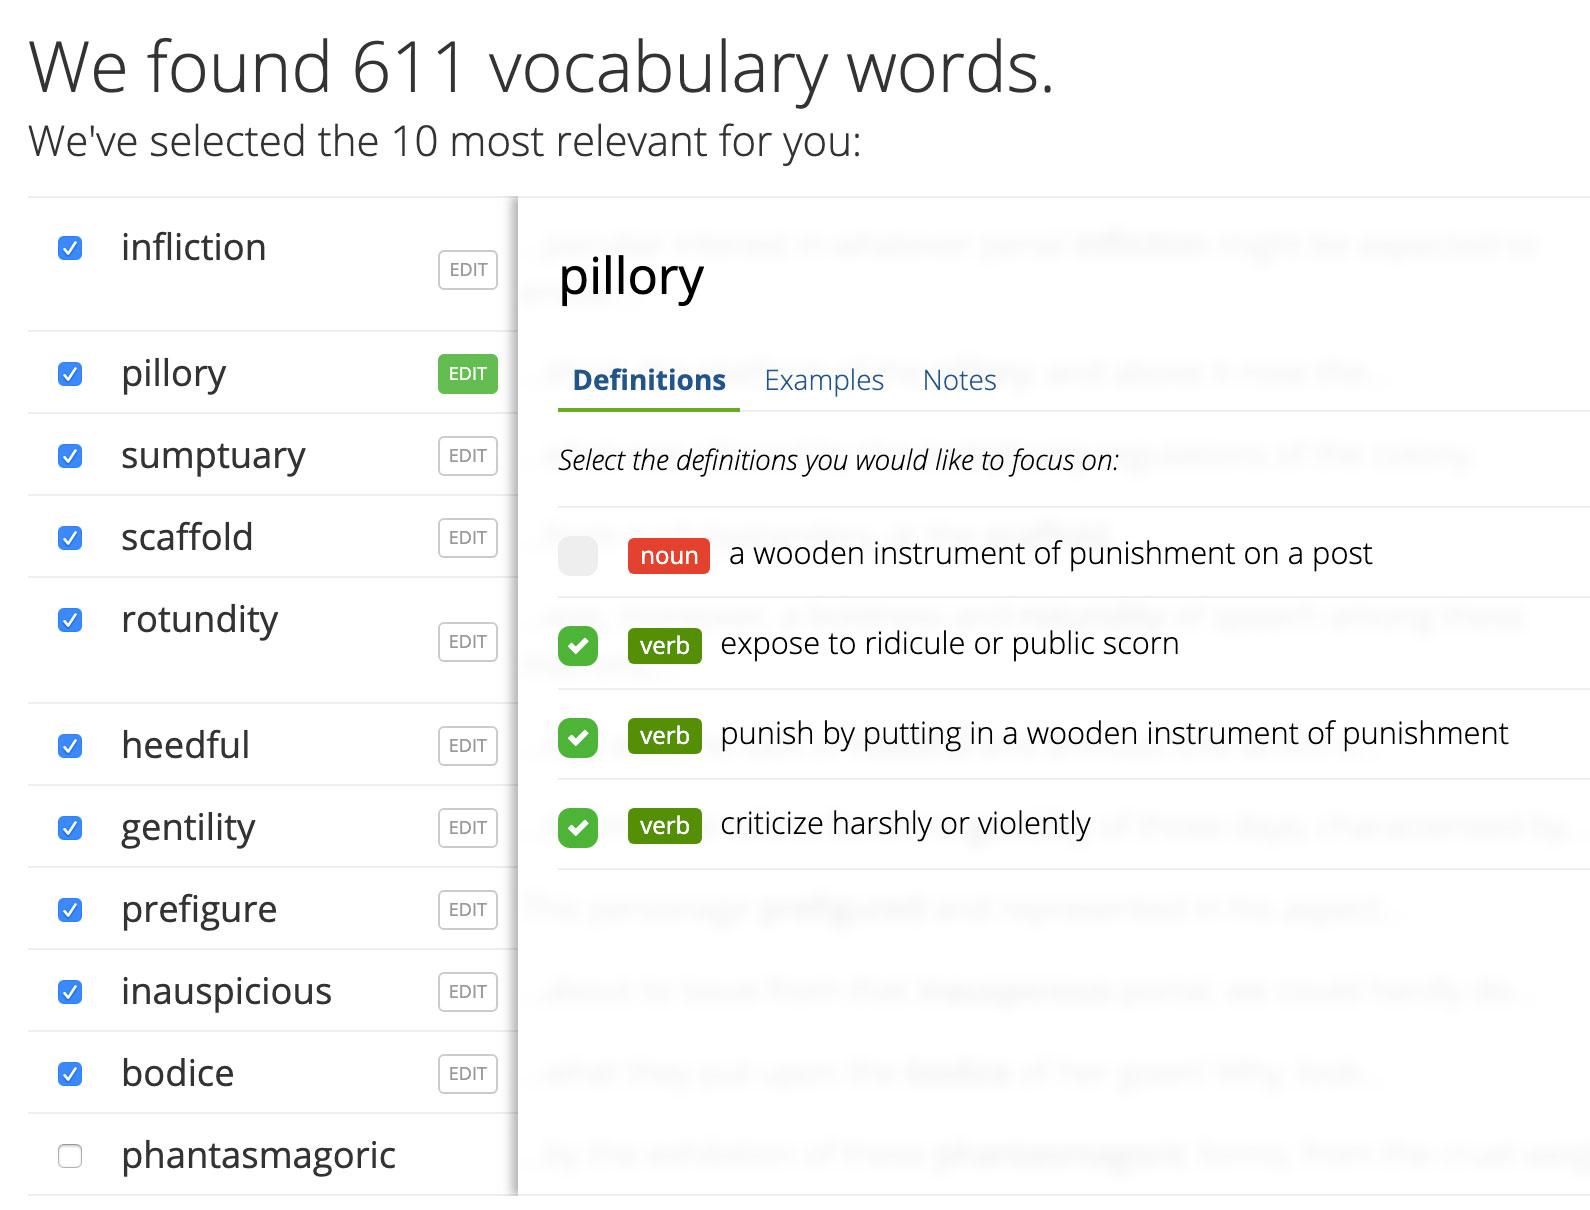Image resolution: width=1590 pixels, height=1210 pixels.
Task: Click the red noun tag label
Action: pyautogui.click(x=669, y=556)
